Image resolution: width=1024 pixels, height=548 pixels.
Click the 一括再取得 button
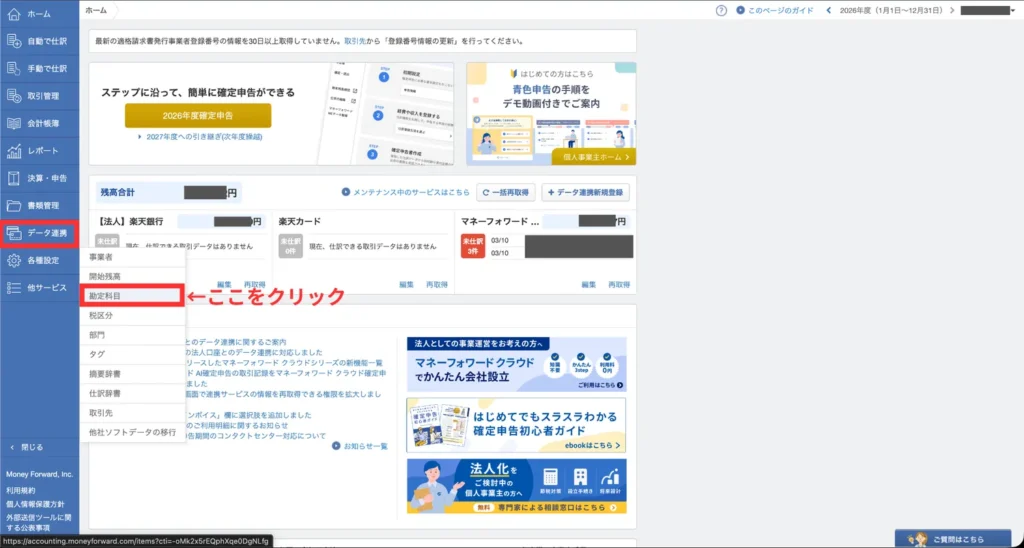[506, 193]
